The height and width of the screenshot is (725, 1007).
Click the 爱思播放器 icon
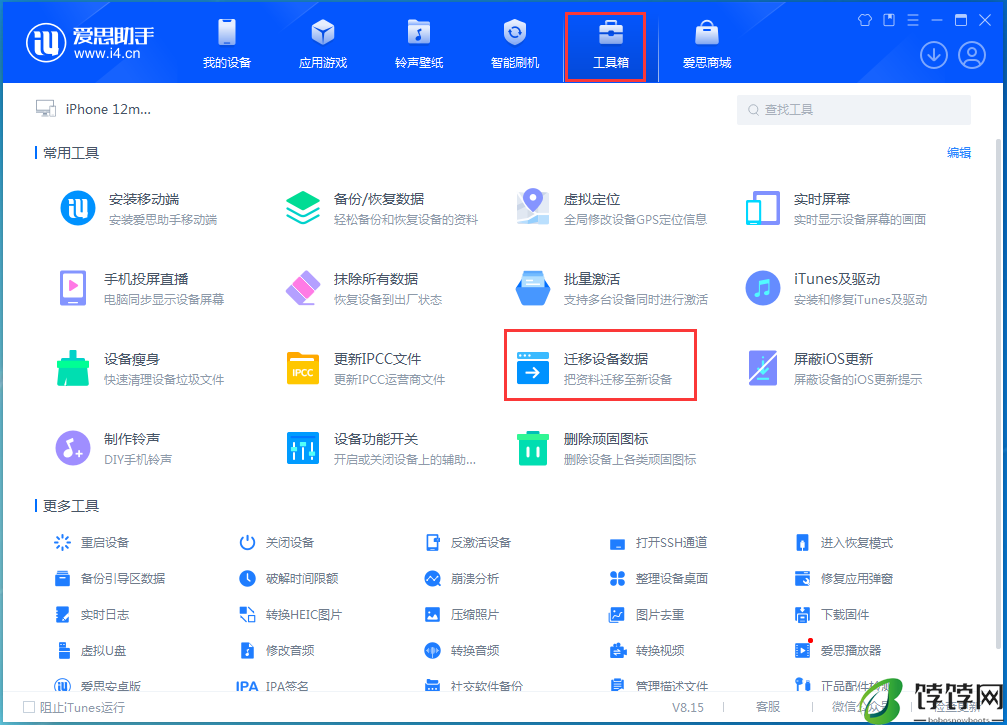tap(802, 651)
